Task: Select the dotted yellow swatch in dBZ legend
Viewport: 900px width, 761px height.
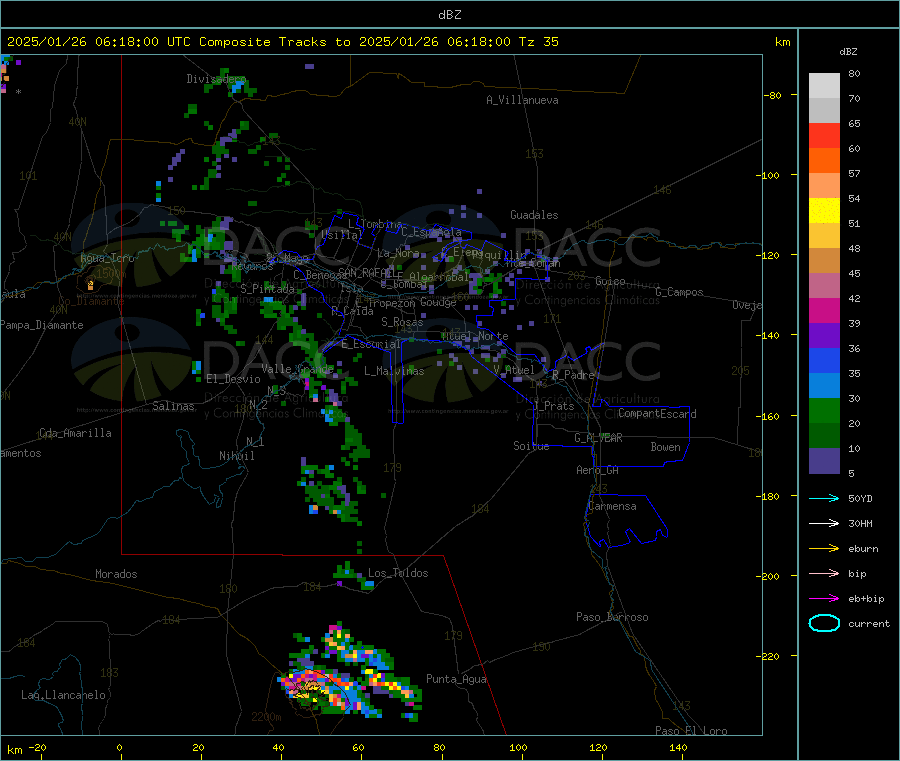Action: 824,211
